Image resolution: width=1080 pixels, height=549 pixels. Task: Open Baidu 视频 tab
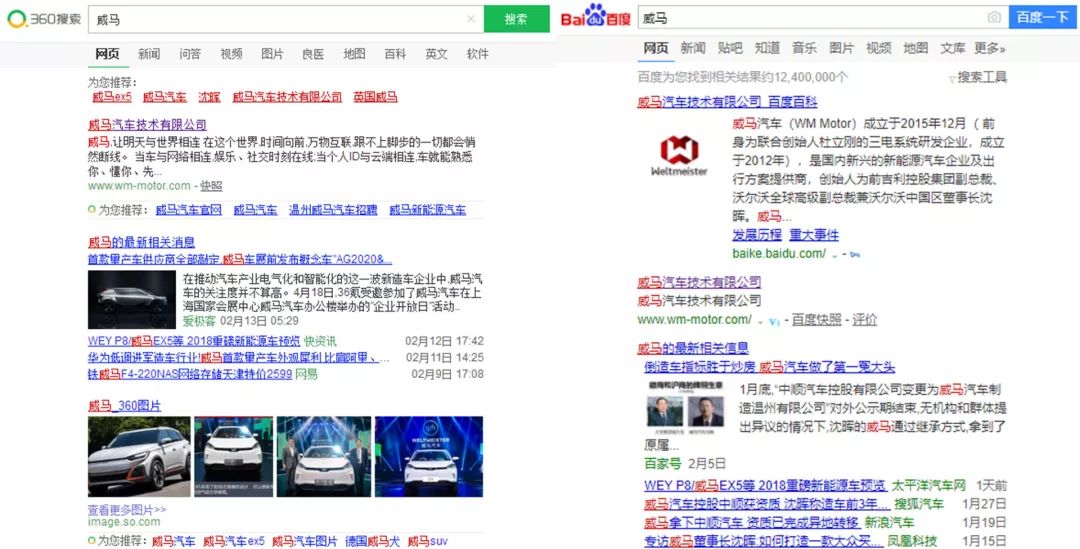tap(879, 48)
